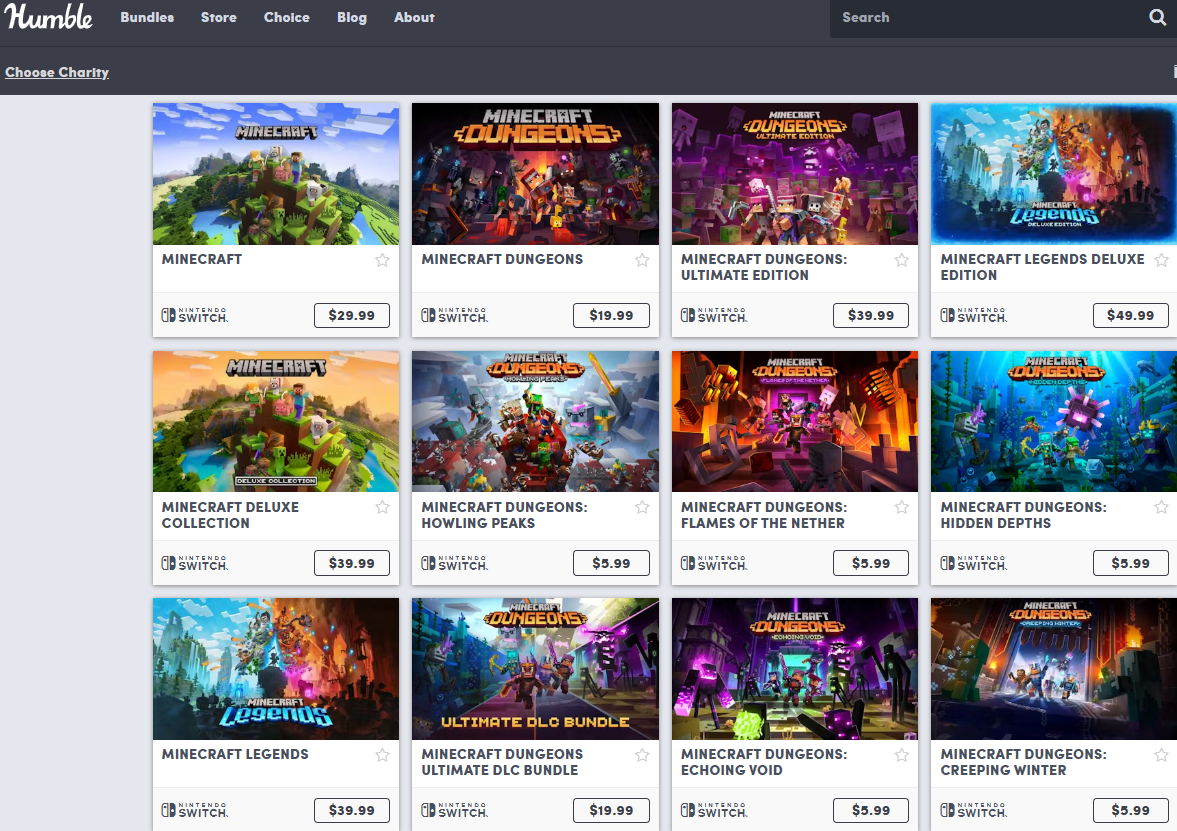This screenshot has width=1177, height=831.
Task: Open the Minecraft cover thumbnail
Action: (275, 173)
